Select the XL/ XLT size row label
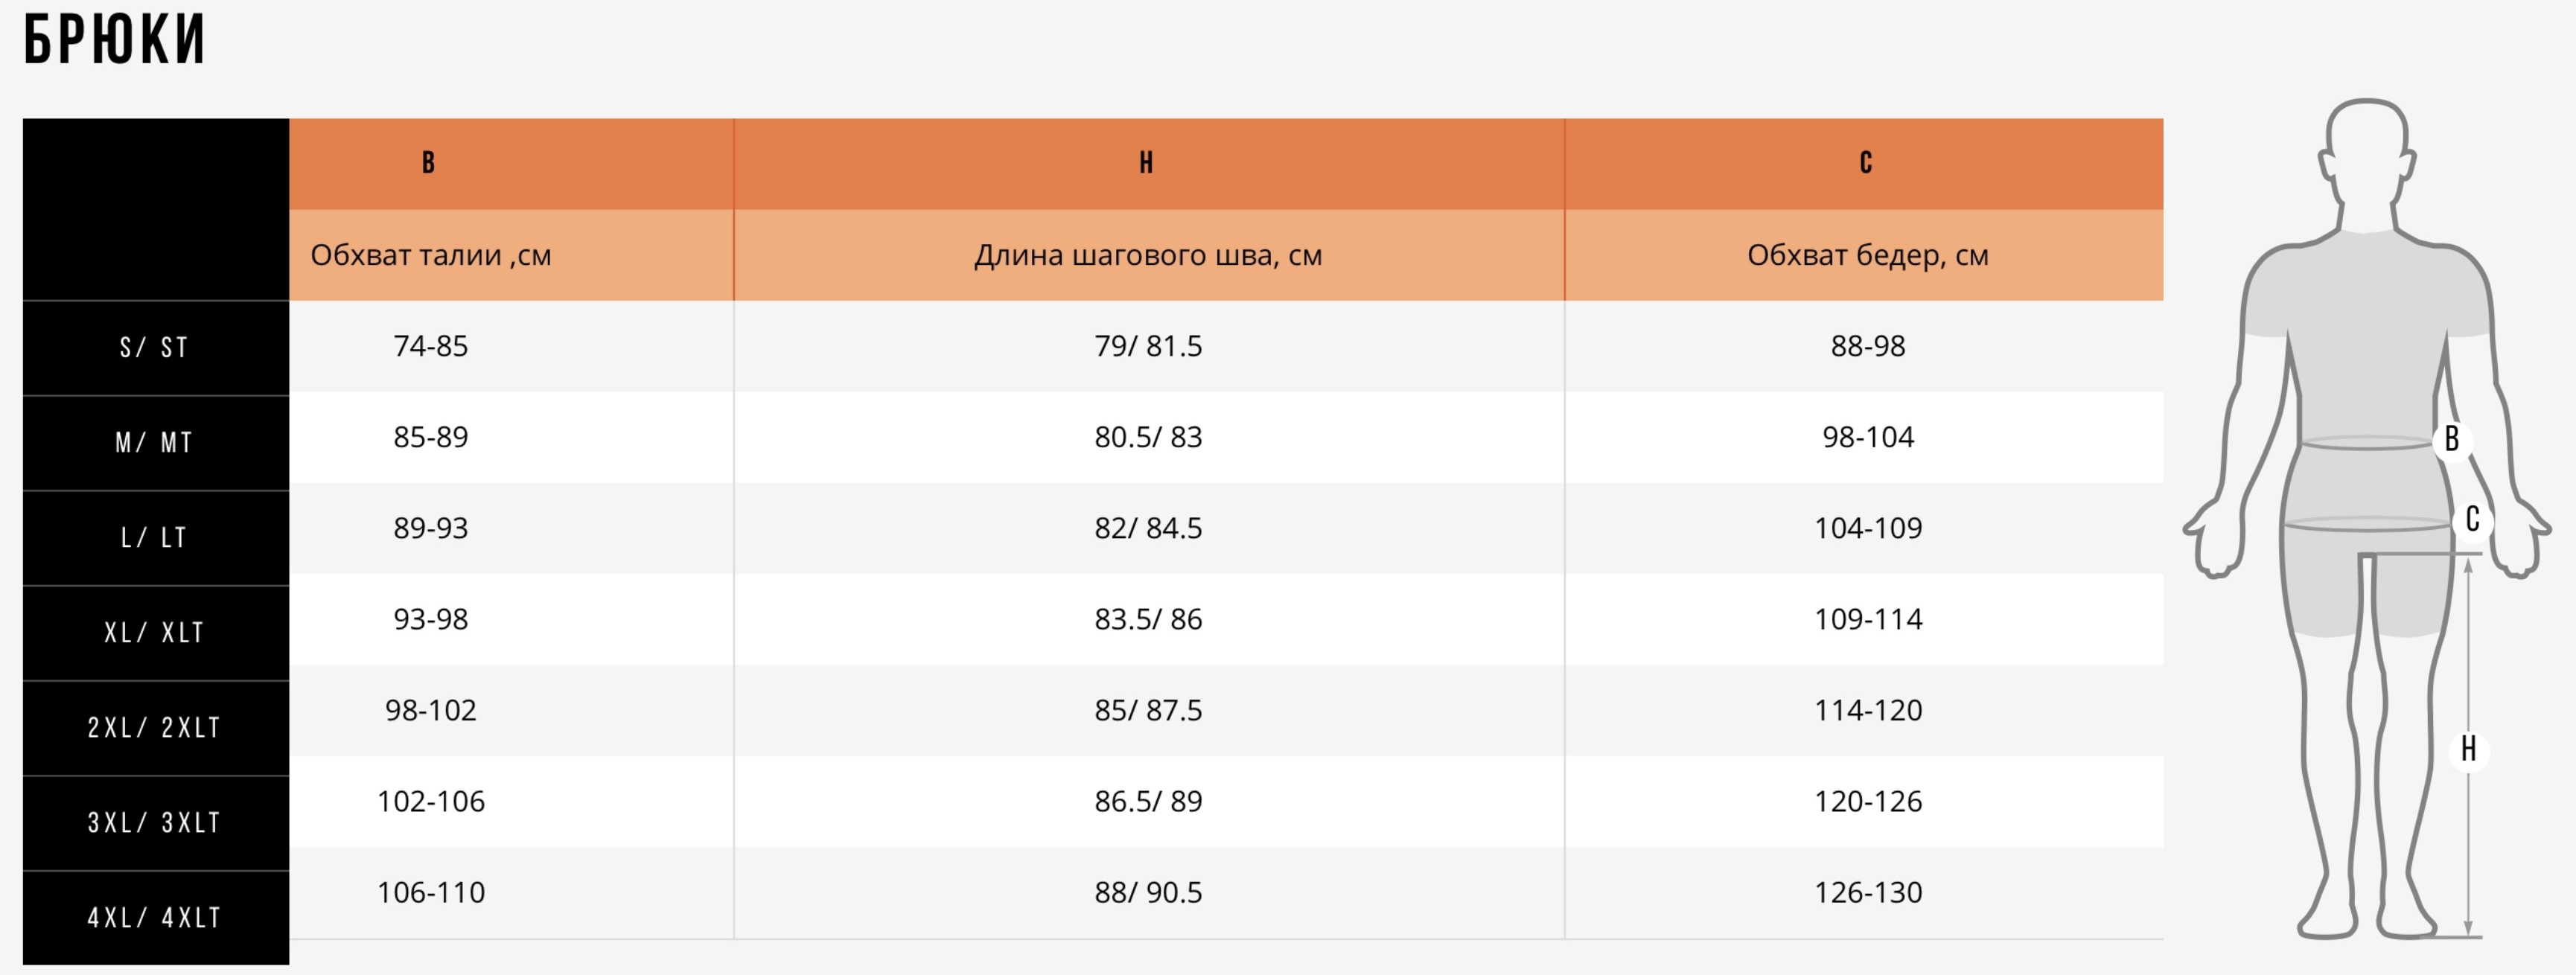 coord(155,633)
